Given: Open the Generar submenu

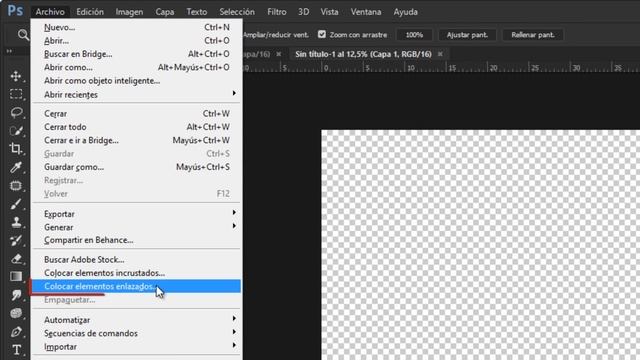Looking at the screenshot, I should coord(136,227).
